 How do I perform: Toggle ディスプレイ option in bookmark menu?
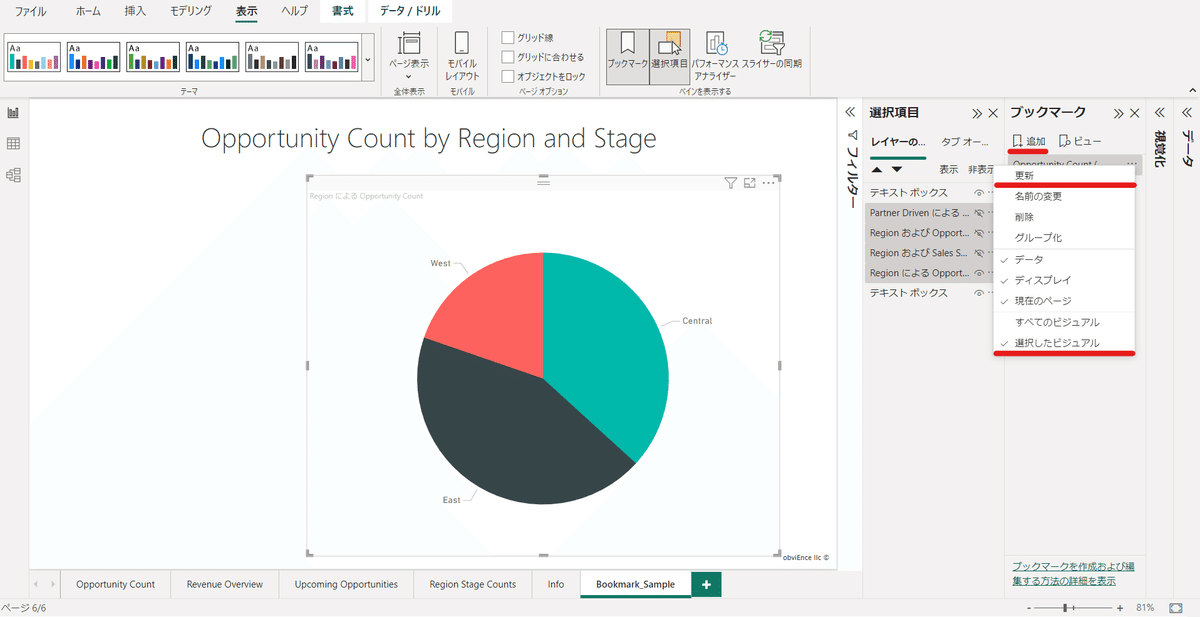[x=1065, y=280]
